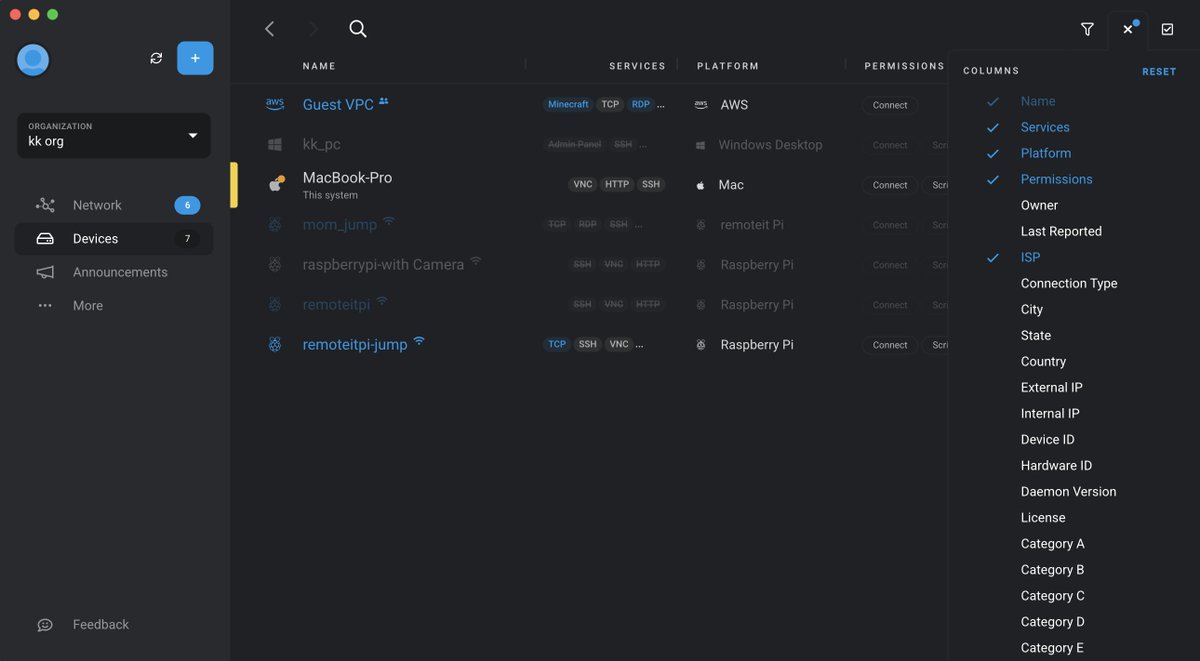Click the Raspberry icon beside remoteitpi-jump
The width and height of the screenshot is (1200, 661).
coord(275,345)
